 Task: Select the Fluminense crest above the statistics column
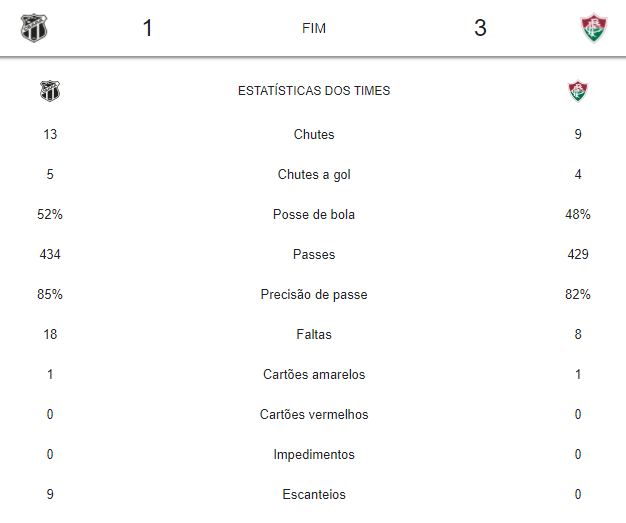(577, 91)
